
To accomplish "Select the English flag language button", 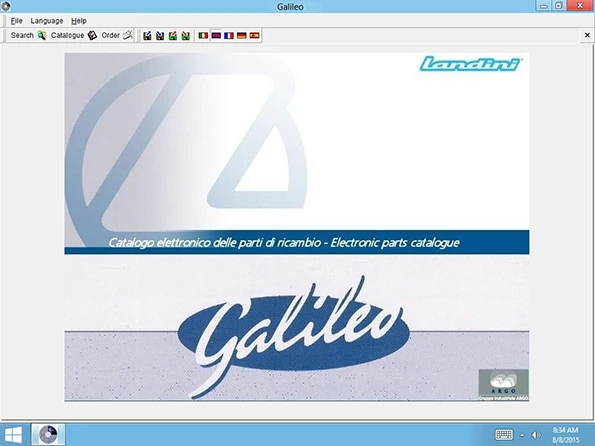I will [216, 35].
